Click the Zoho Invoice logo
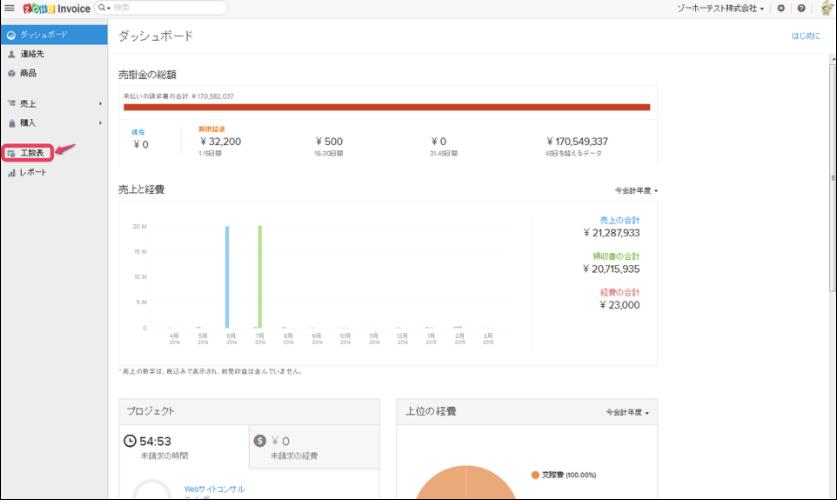The width and height of the screenshot is (837, 500). click(57, 9)
